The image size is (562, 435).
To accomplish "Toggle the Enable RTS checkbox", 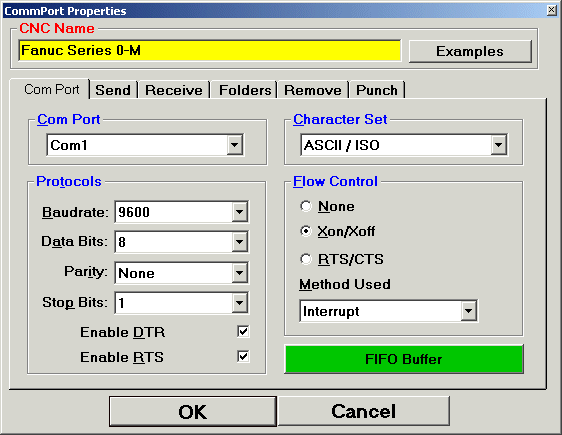I will click(243, 357).
